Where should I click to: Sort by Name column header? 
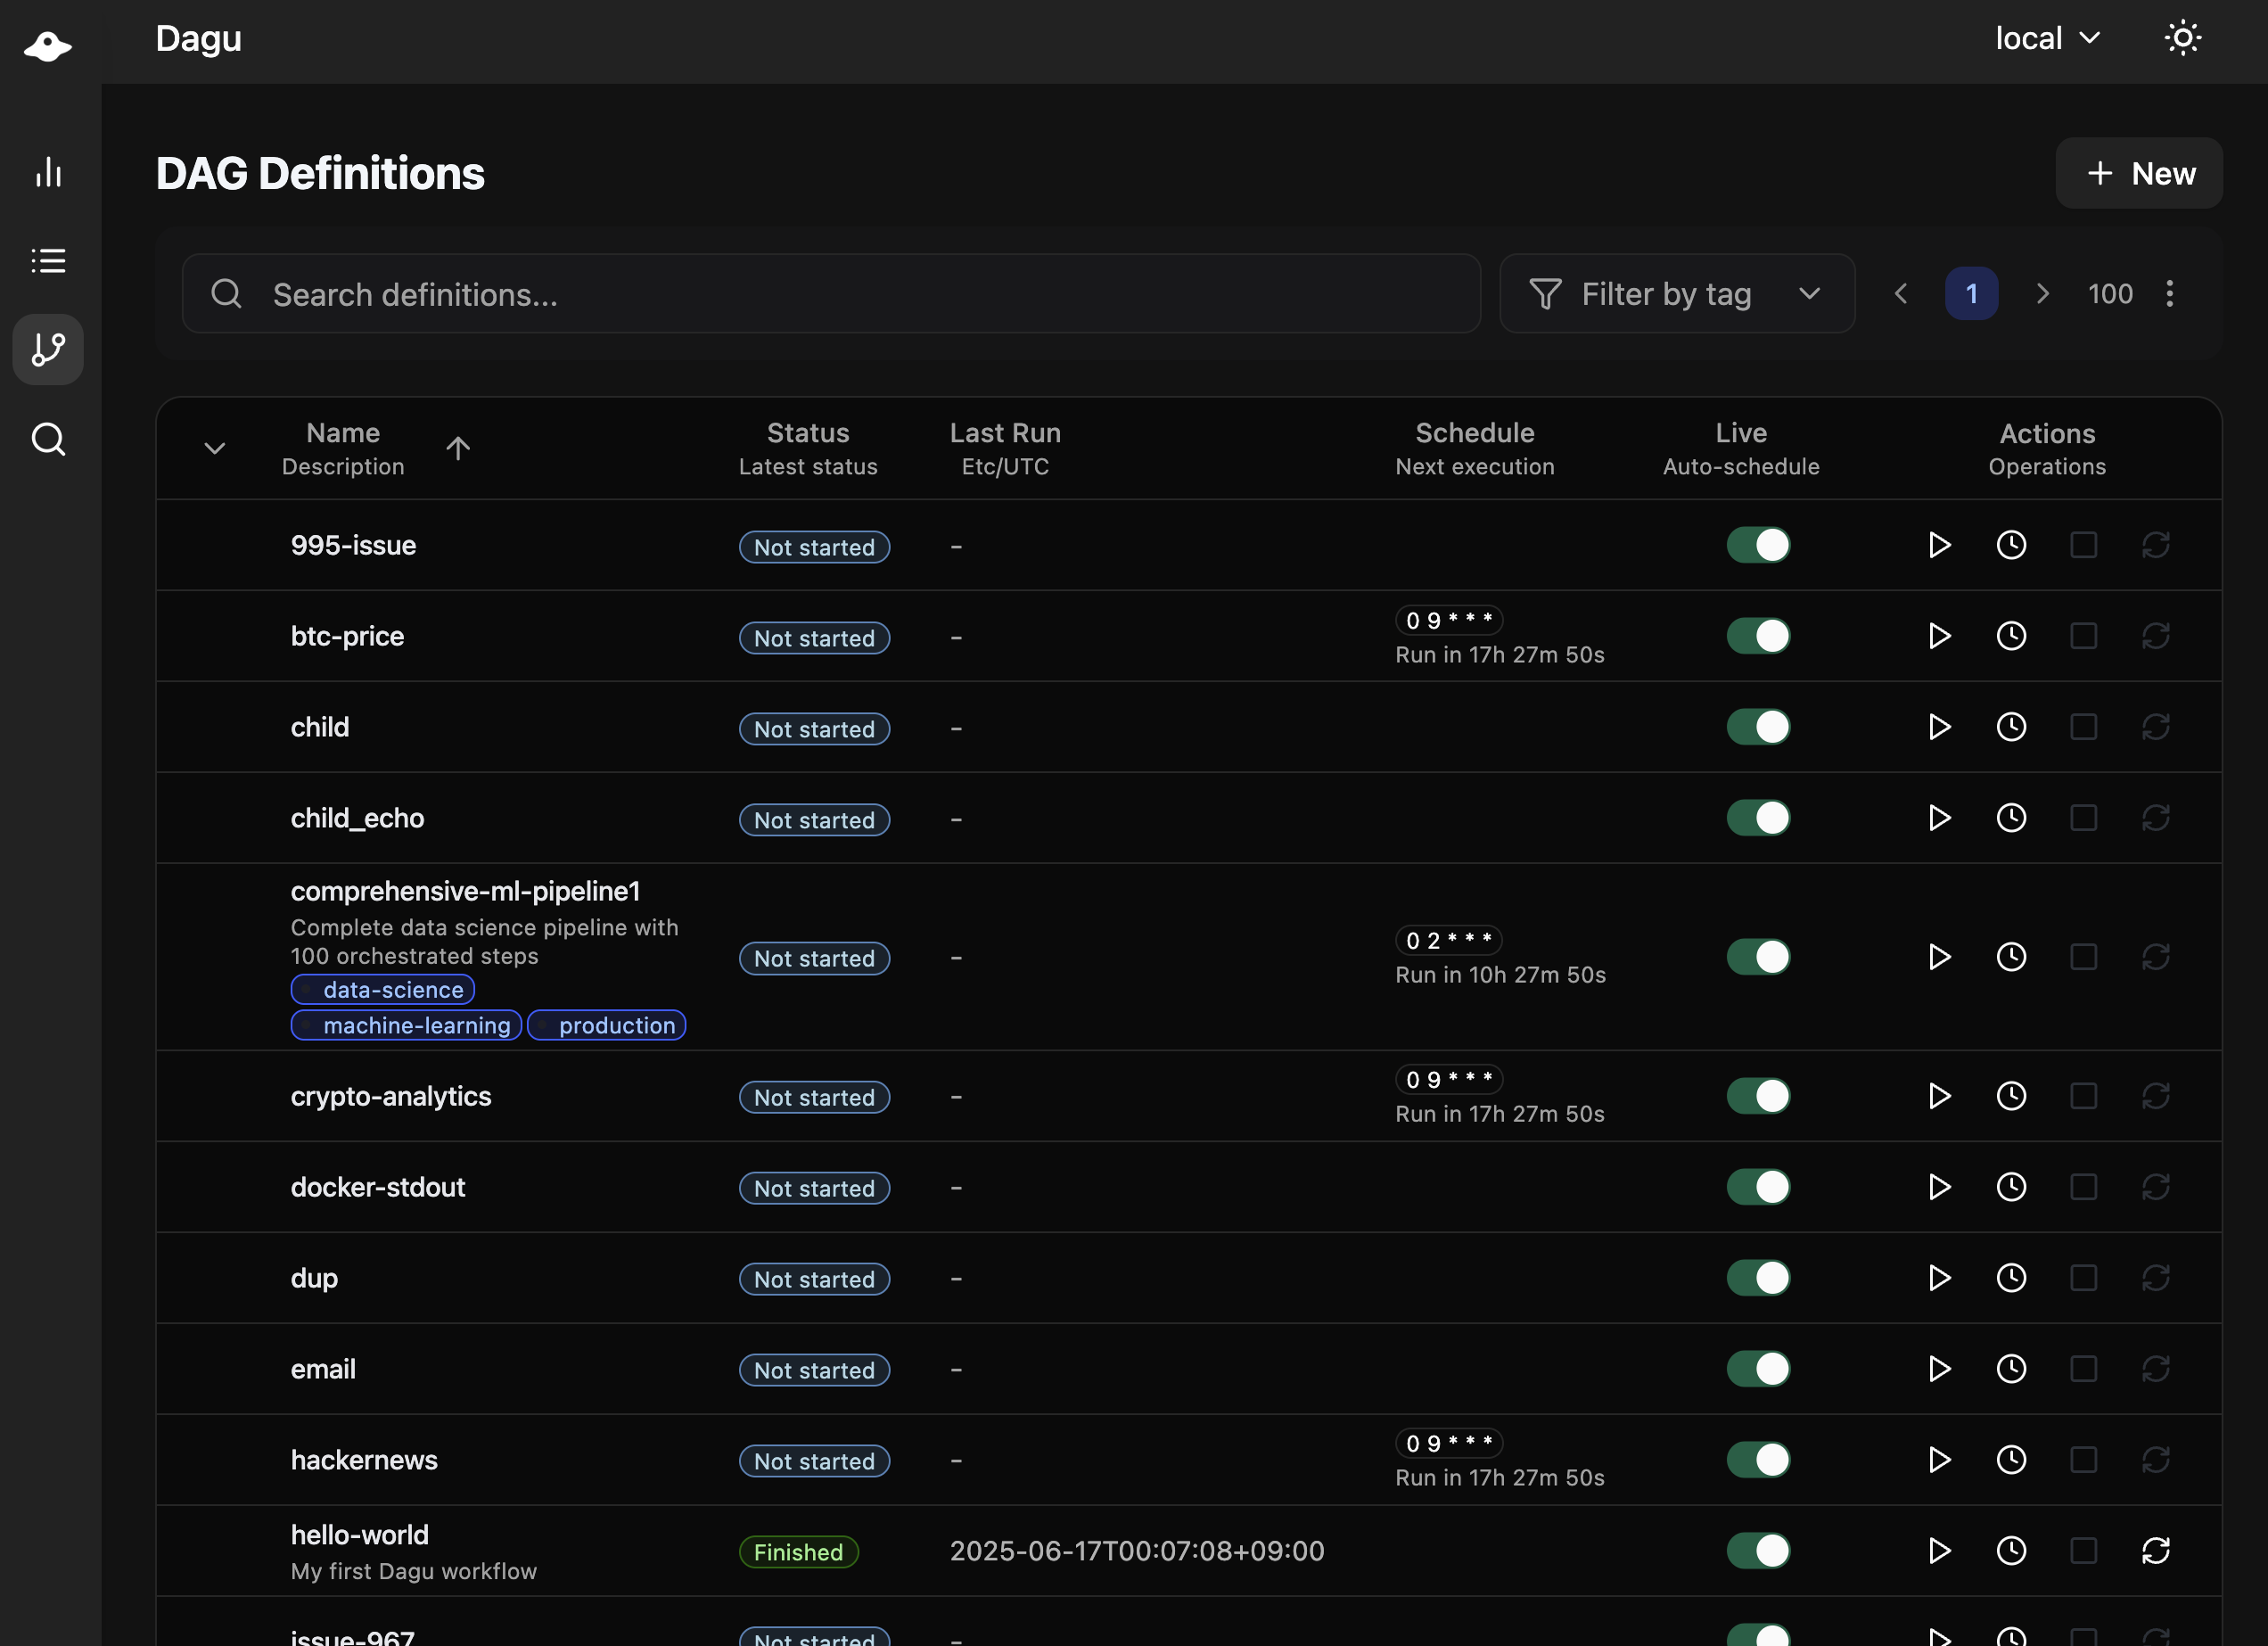pyautogui.click(x=343, y=434)
